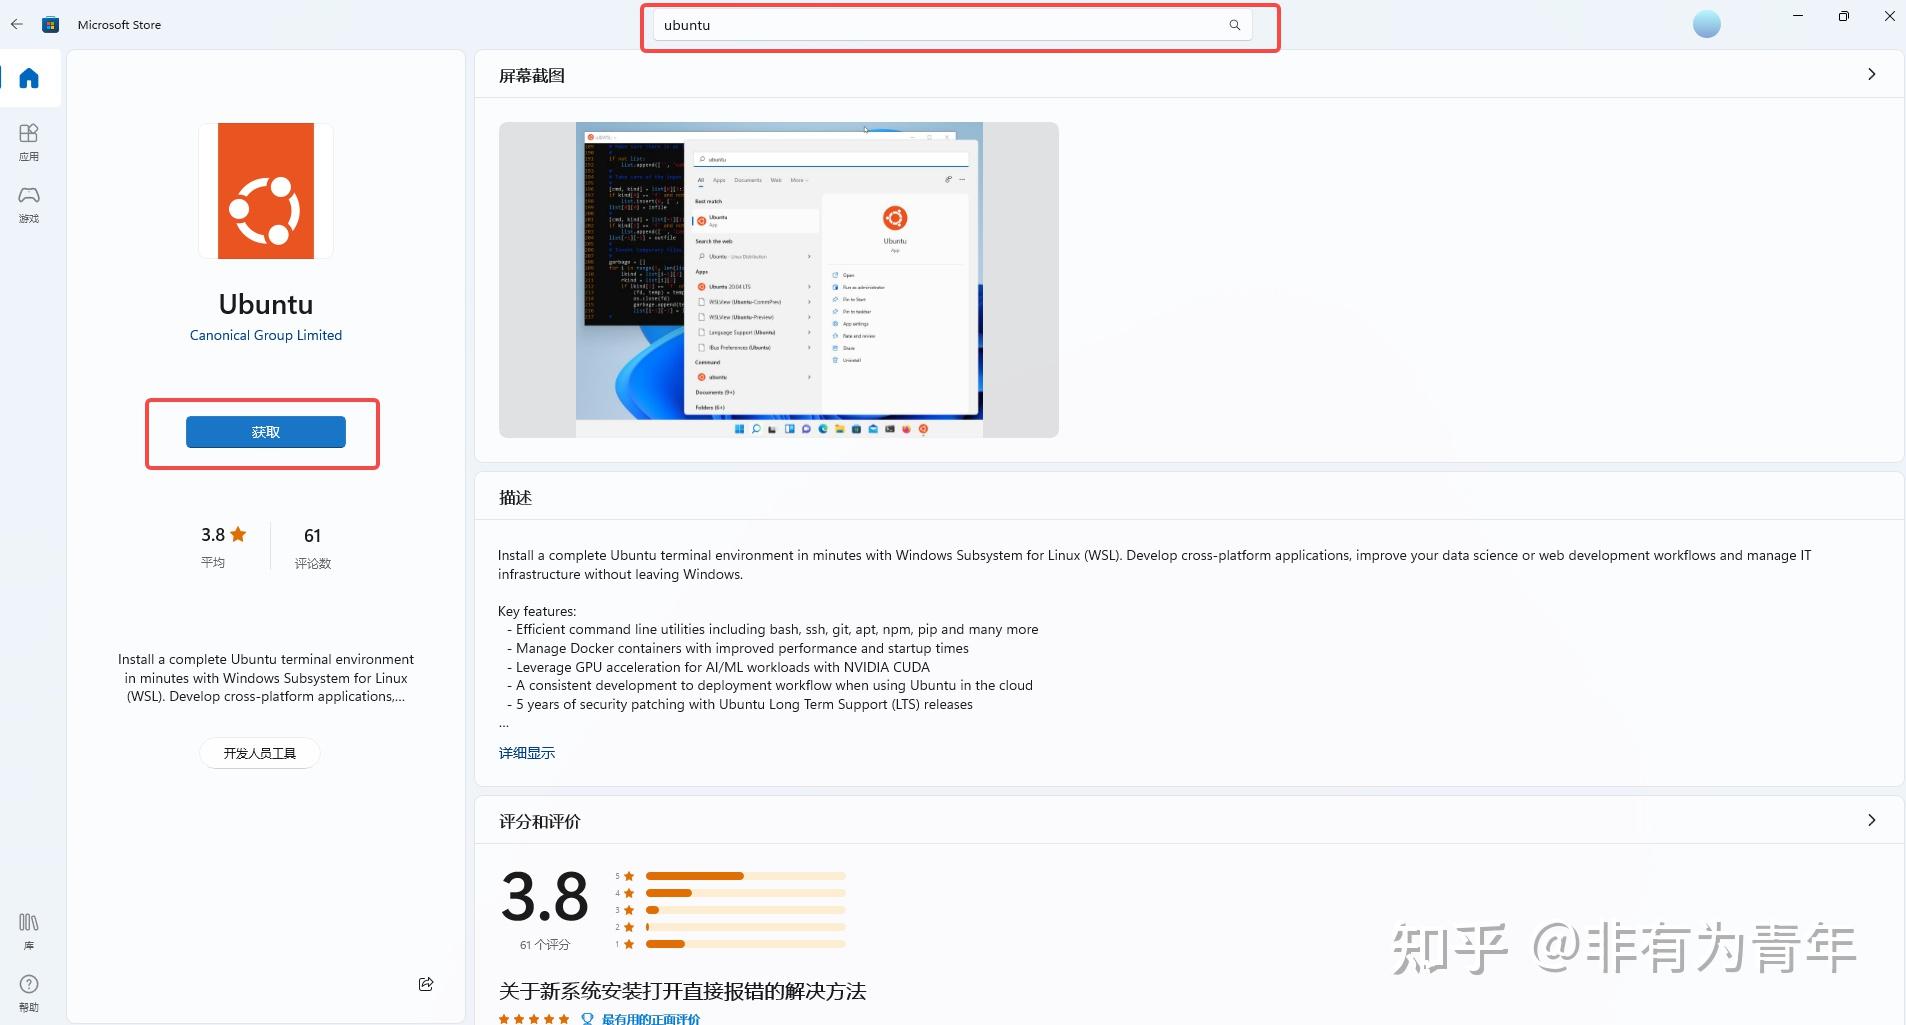The image size is (1906, 1025).
Task: Open the review titled 关于新系统安装打开直接报错的解决方法
Action: [683, 990]
